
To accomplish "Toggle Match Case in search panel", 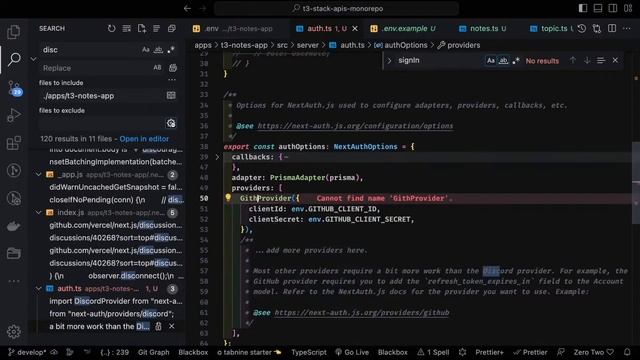I will [x=146, y=49].
